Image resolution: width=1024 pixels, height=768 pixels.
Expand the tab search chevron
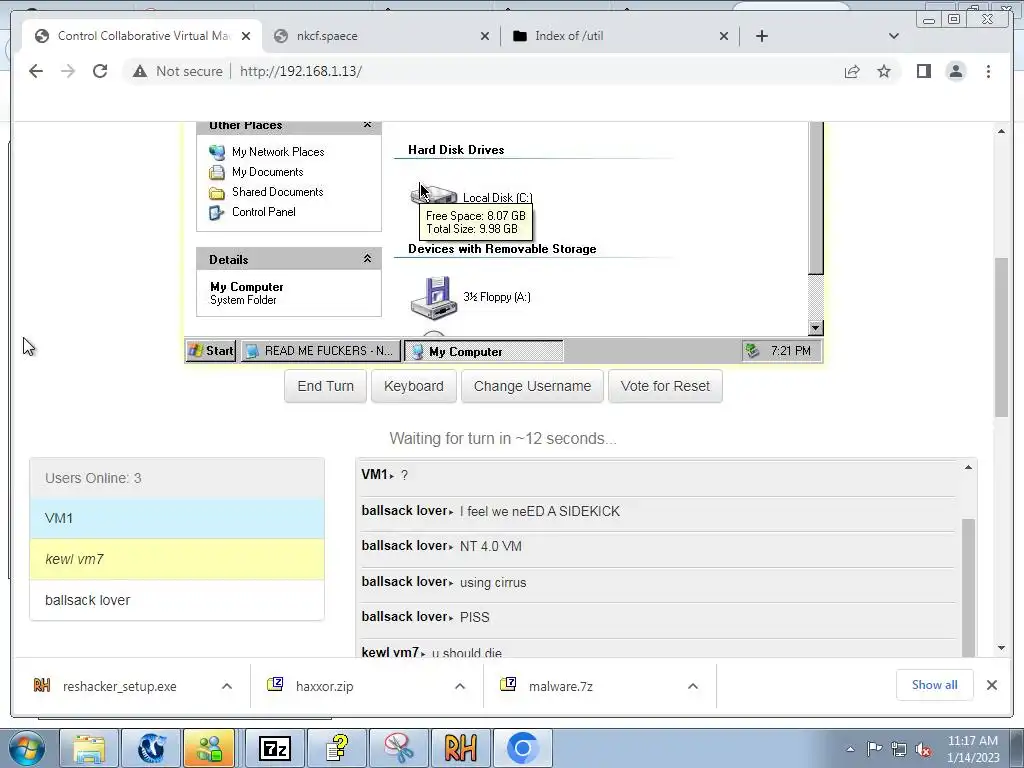[x=893, y=36]
